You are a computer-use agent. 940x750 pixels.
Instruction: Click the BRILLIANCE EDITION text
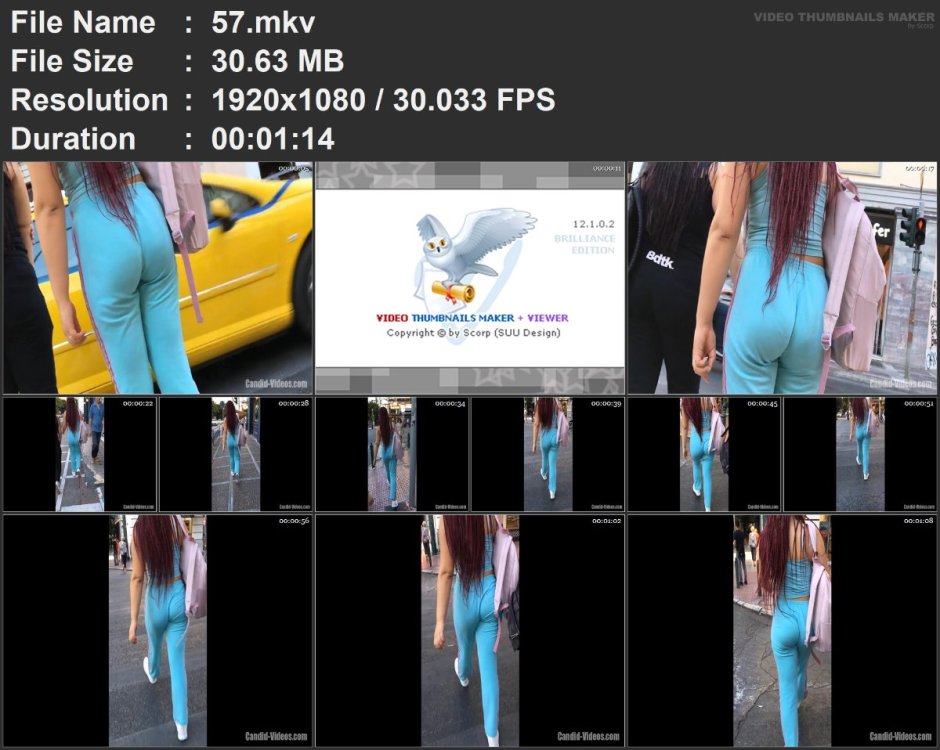[585, 244]
